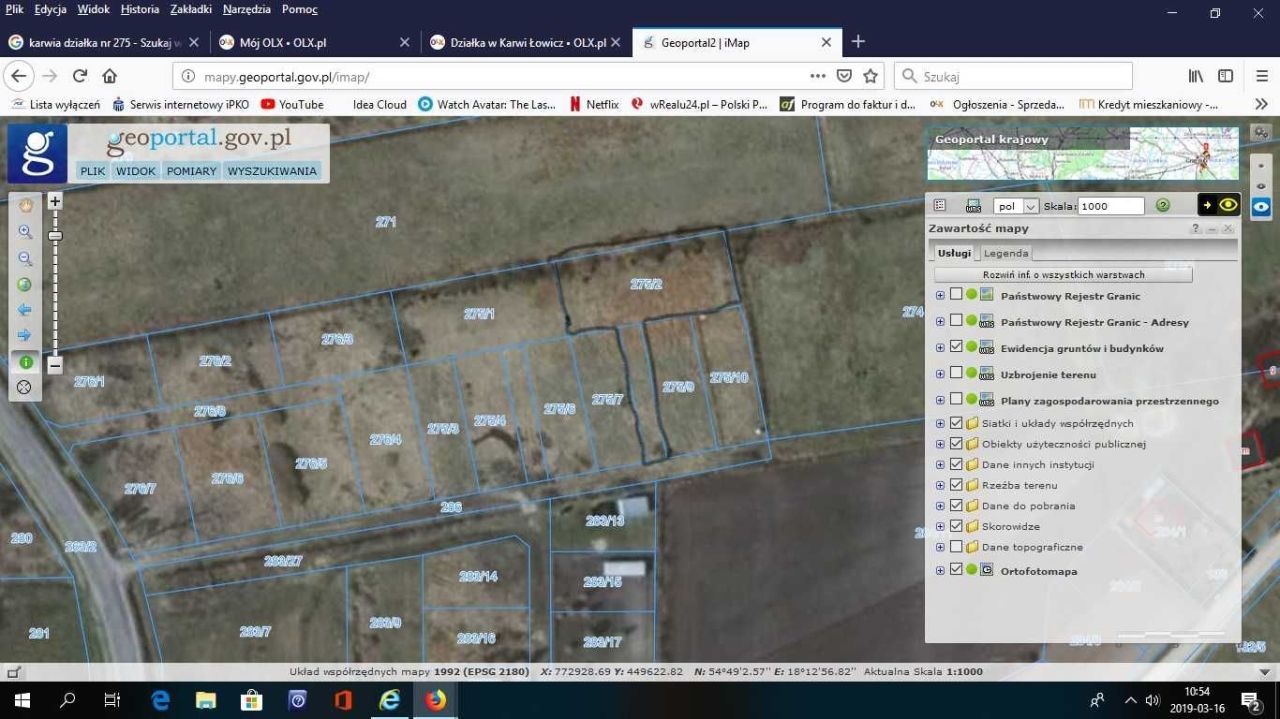This screenshot has height=719, width=1280.
Task: Select the pan hand tool
Action: coord(25,205)
